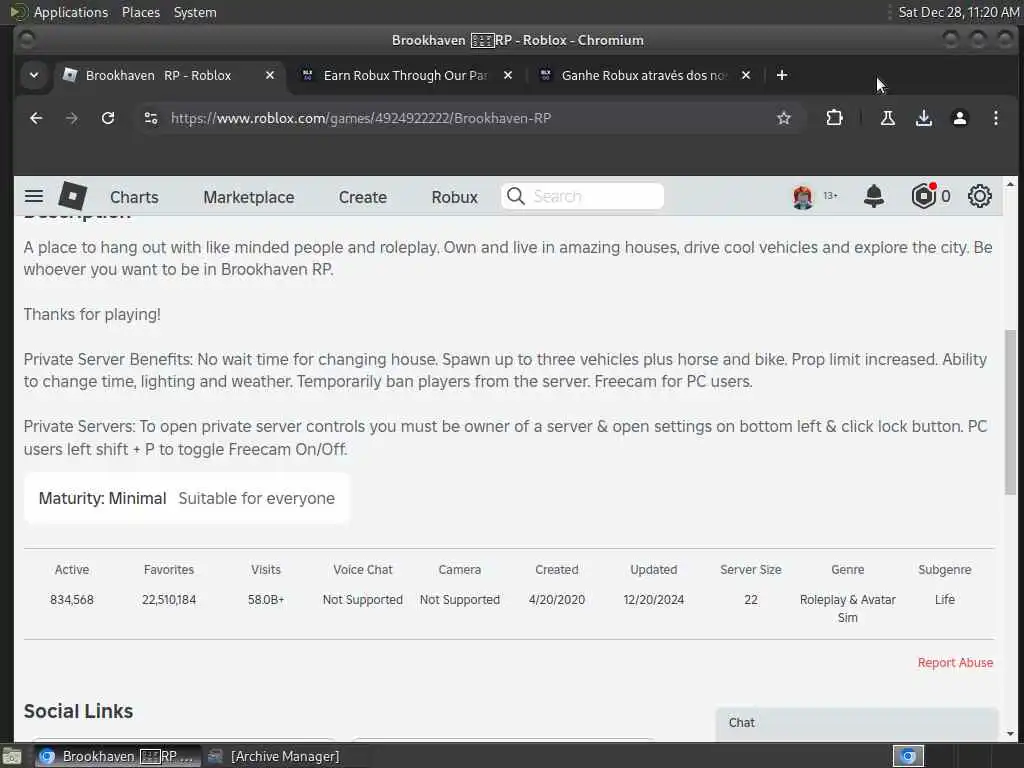Open the Create page
Image resolution: width=1024 pixels, height=768 pixels.
coord(362,197)
